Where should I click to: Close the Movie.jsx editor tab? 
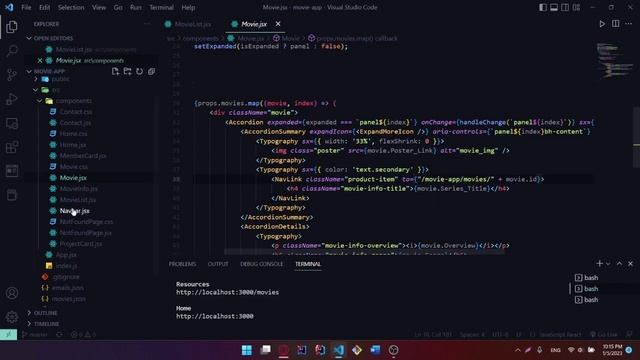click(278, 24)
